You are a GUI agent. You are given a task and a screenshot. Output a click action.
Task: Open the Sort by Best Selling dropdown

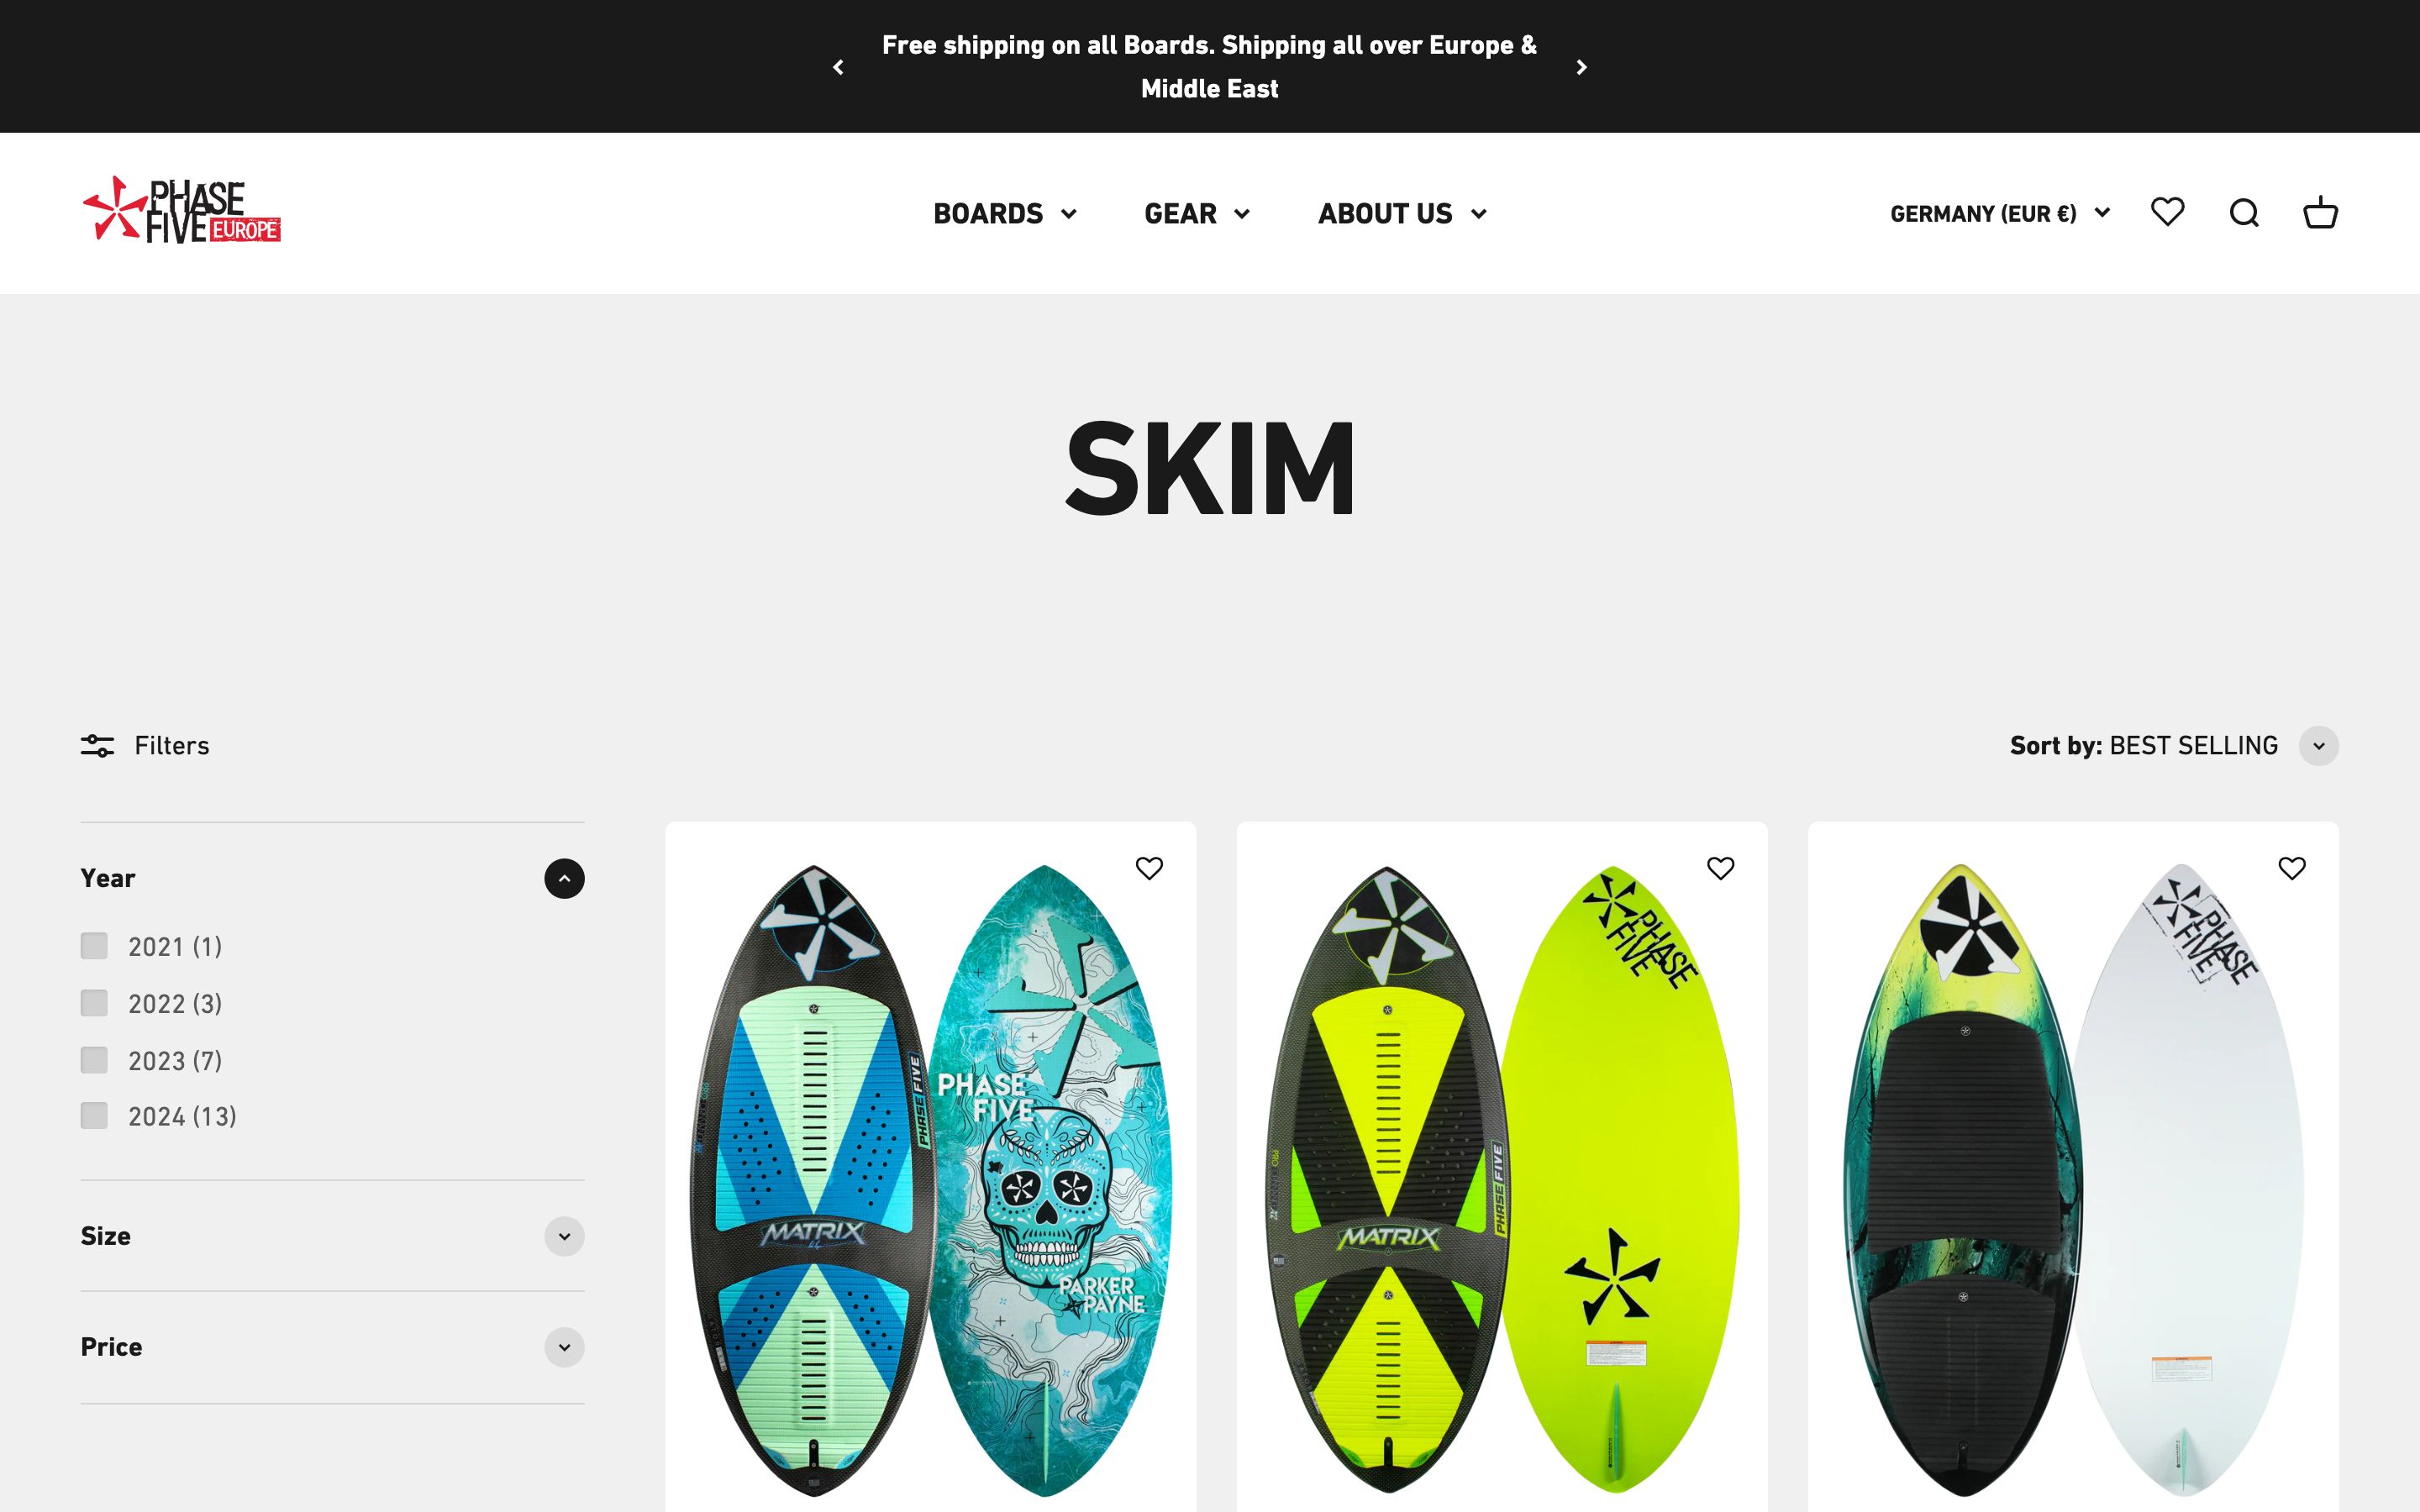pyautogui.click(x=2174, y=746)
